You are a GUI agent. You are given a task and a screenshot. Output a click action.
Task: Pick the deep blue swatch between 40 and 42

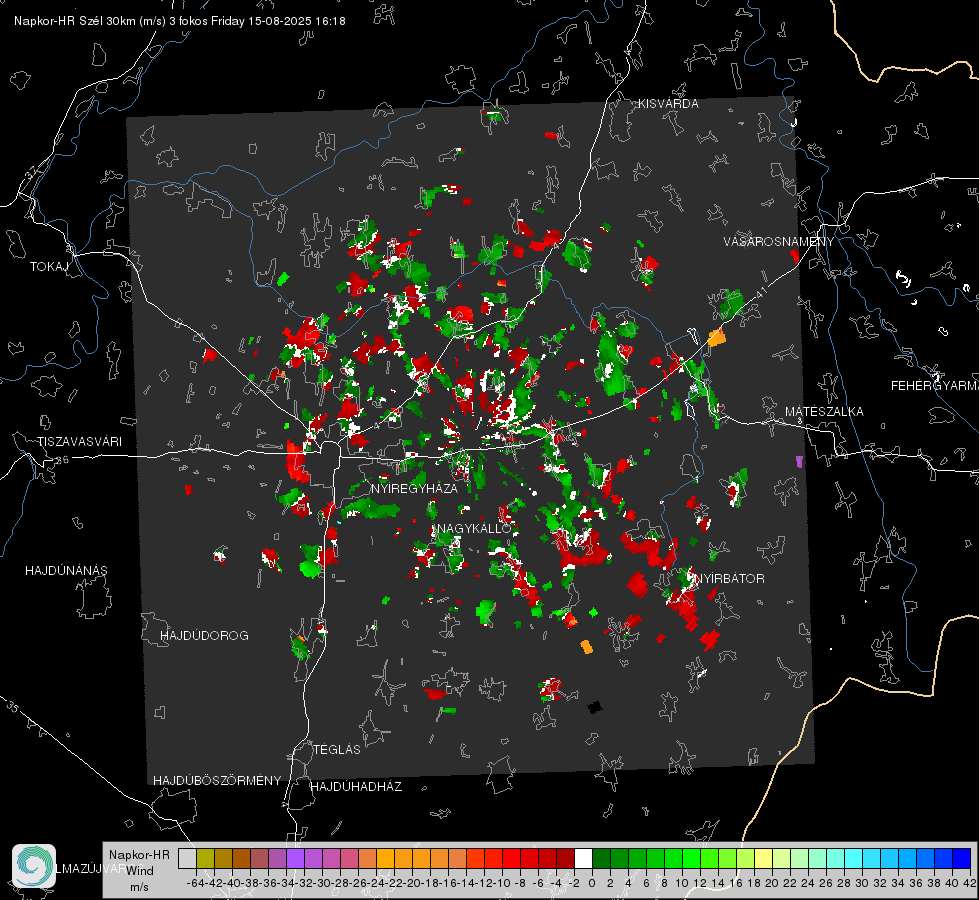pos(962,858)
